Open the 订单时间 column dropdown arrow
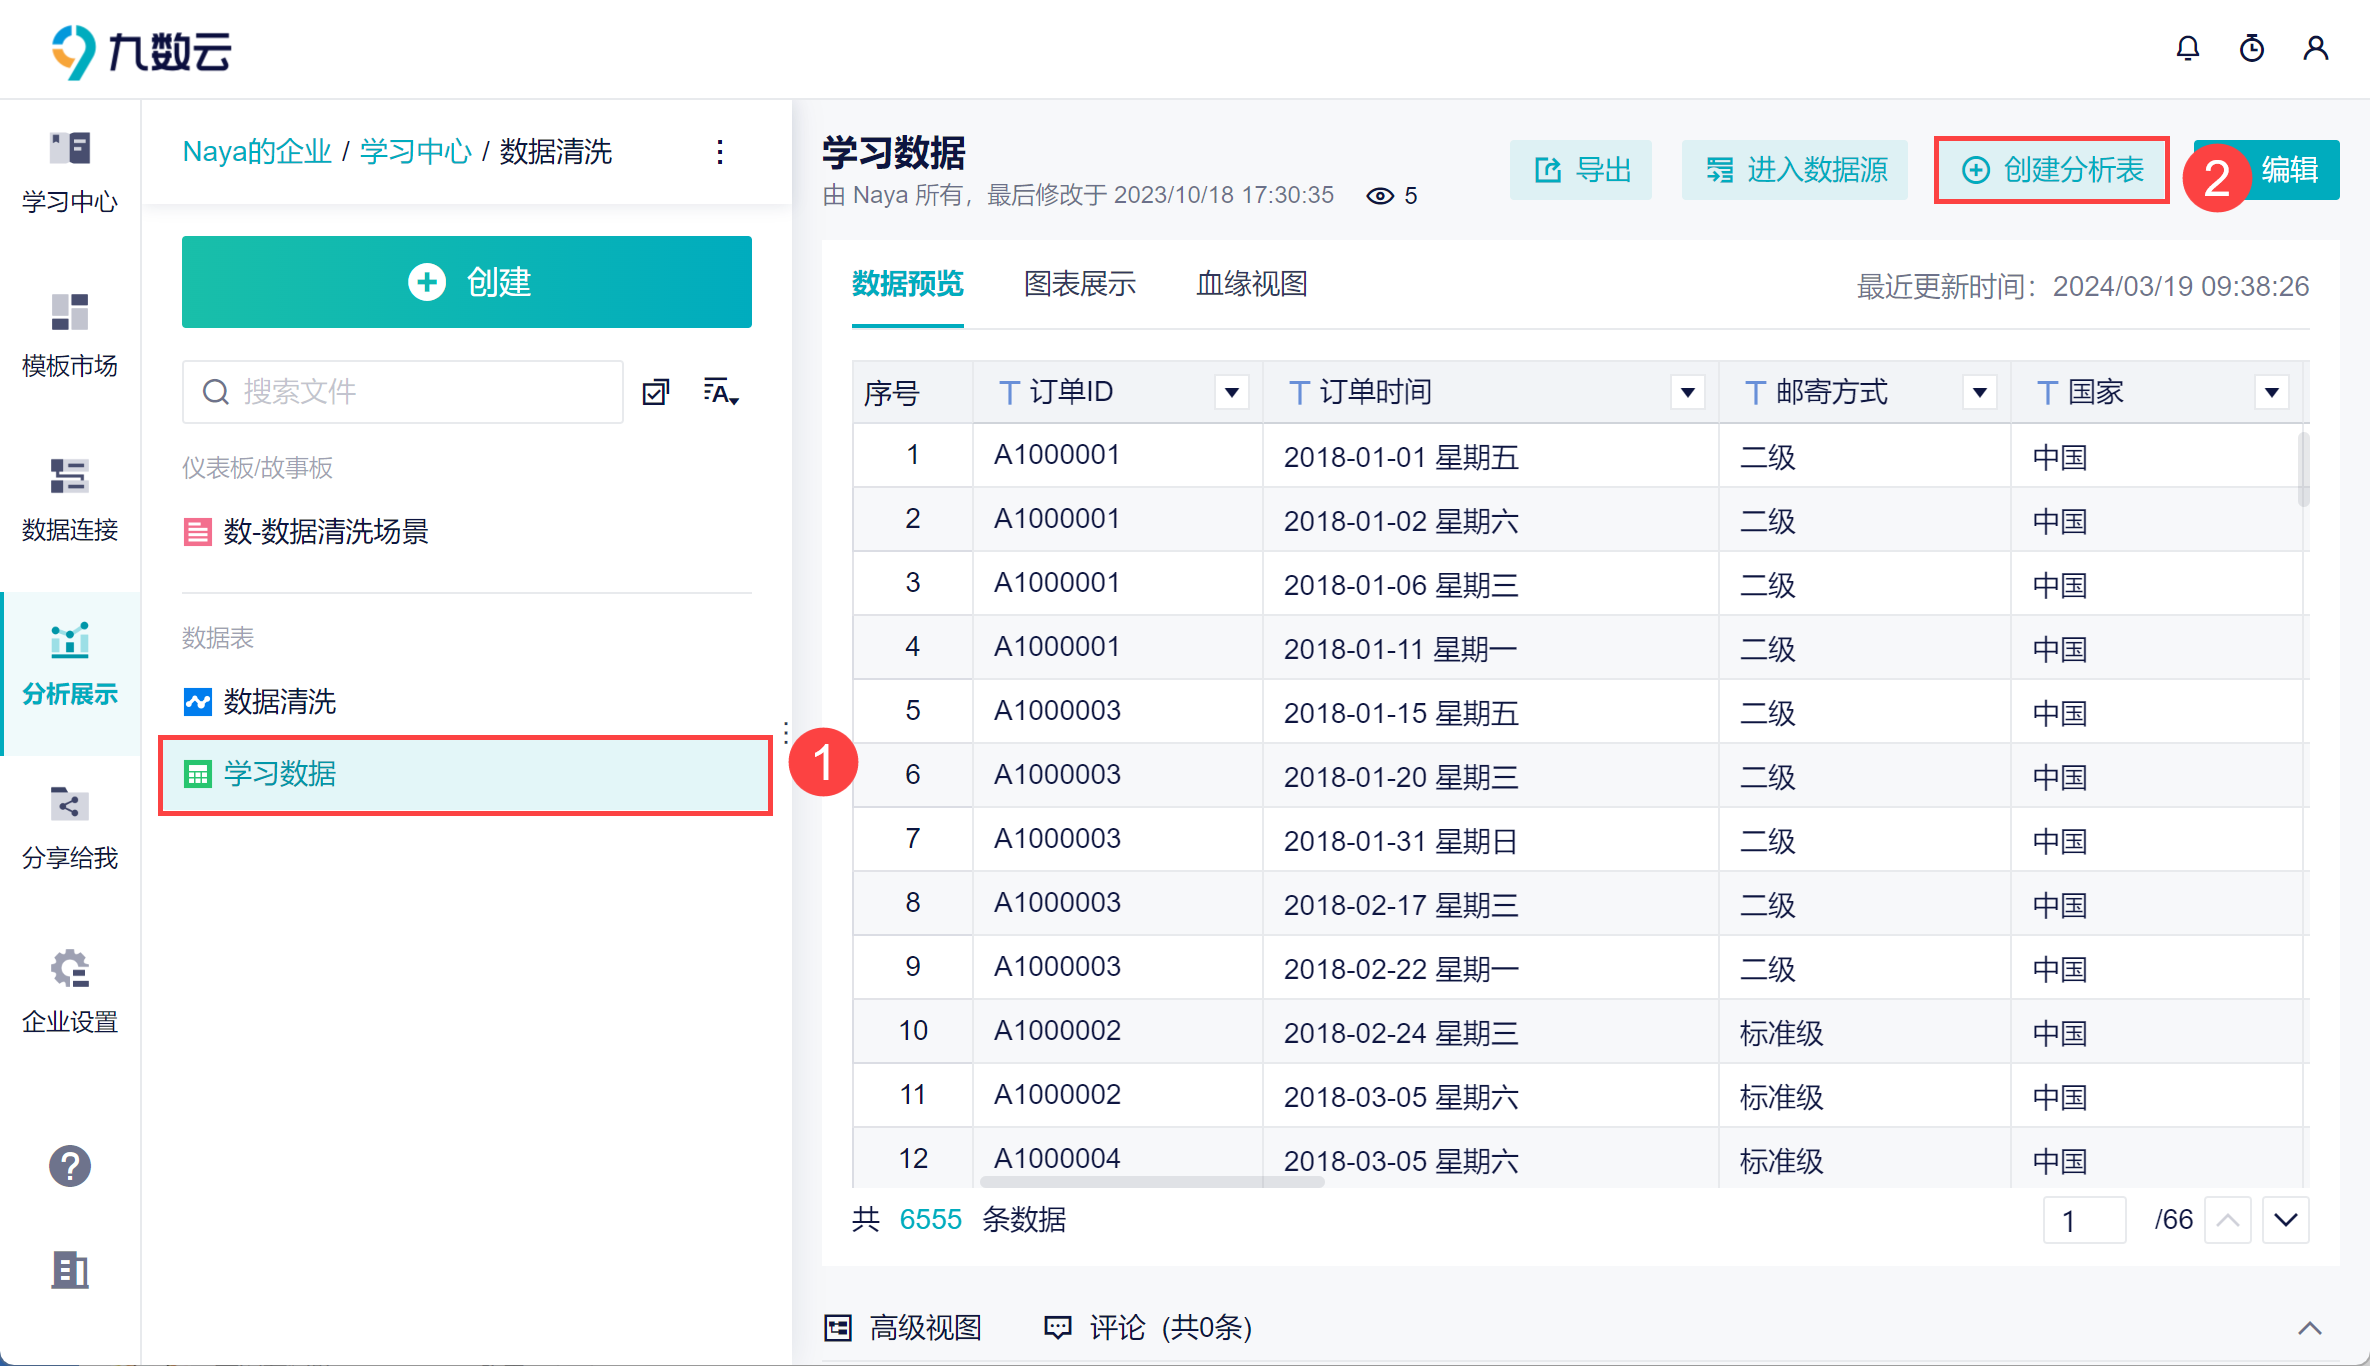 click(1687, 392)
